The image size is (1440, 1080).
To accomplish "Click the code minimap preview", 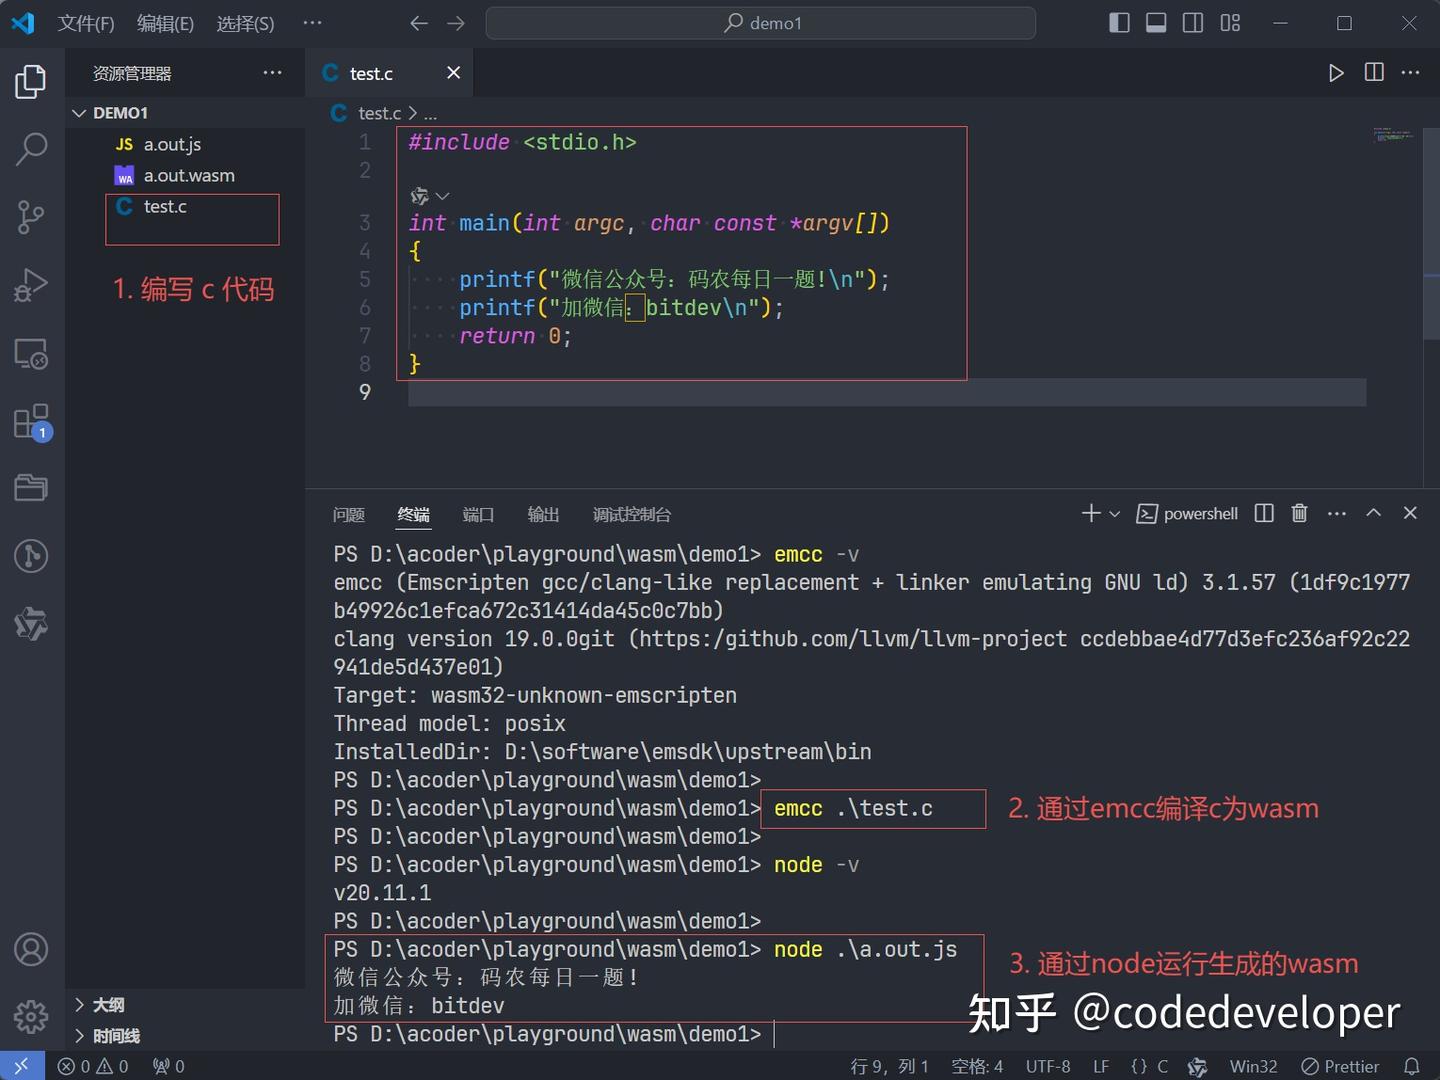I will (1393, 136).
